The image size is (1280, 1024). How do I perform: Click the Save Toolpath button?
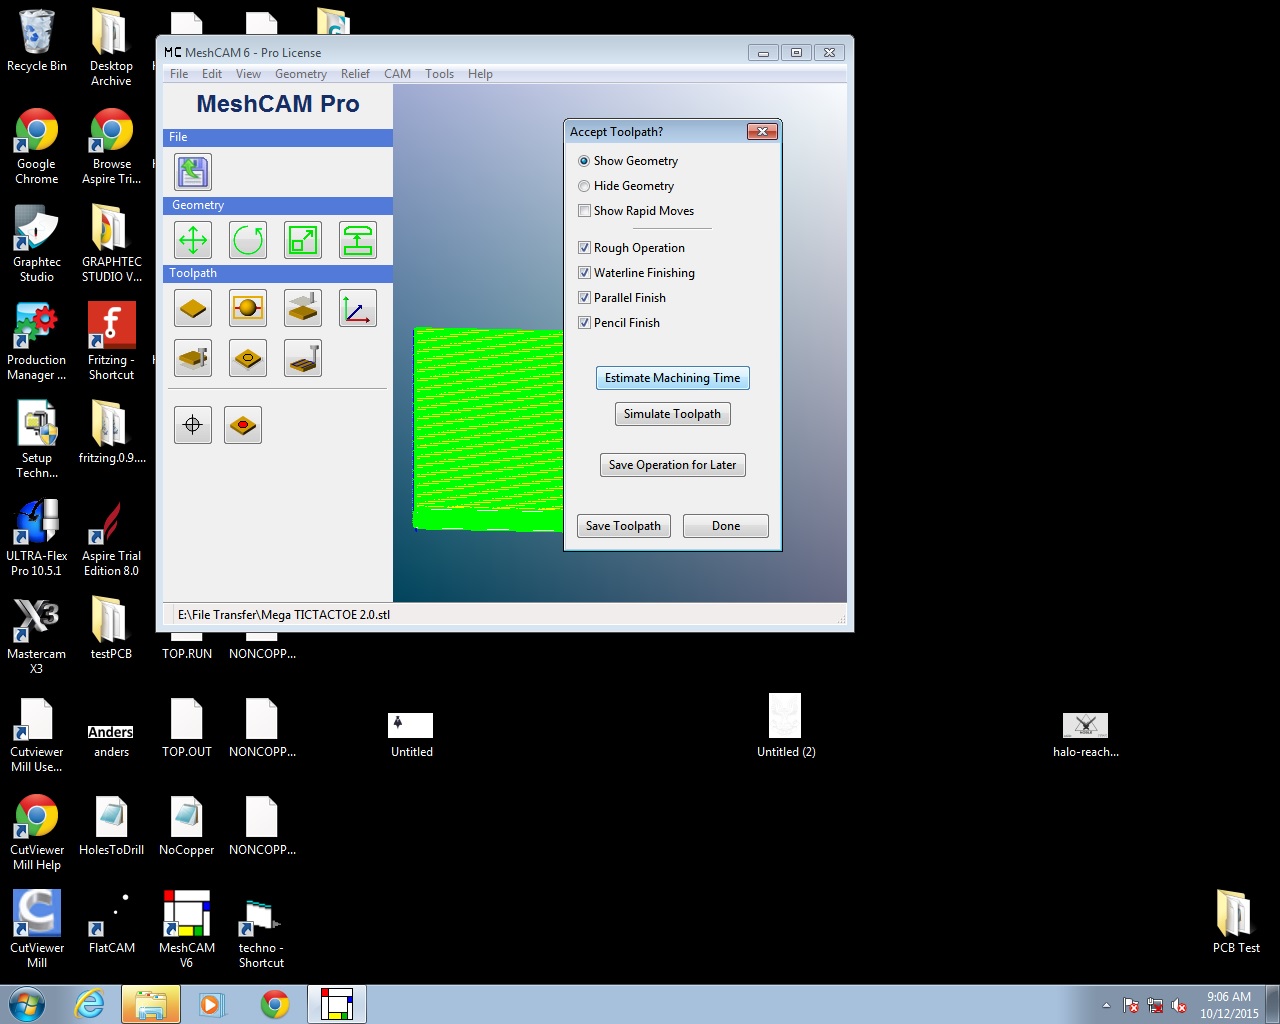click(x=623, y=526)
